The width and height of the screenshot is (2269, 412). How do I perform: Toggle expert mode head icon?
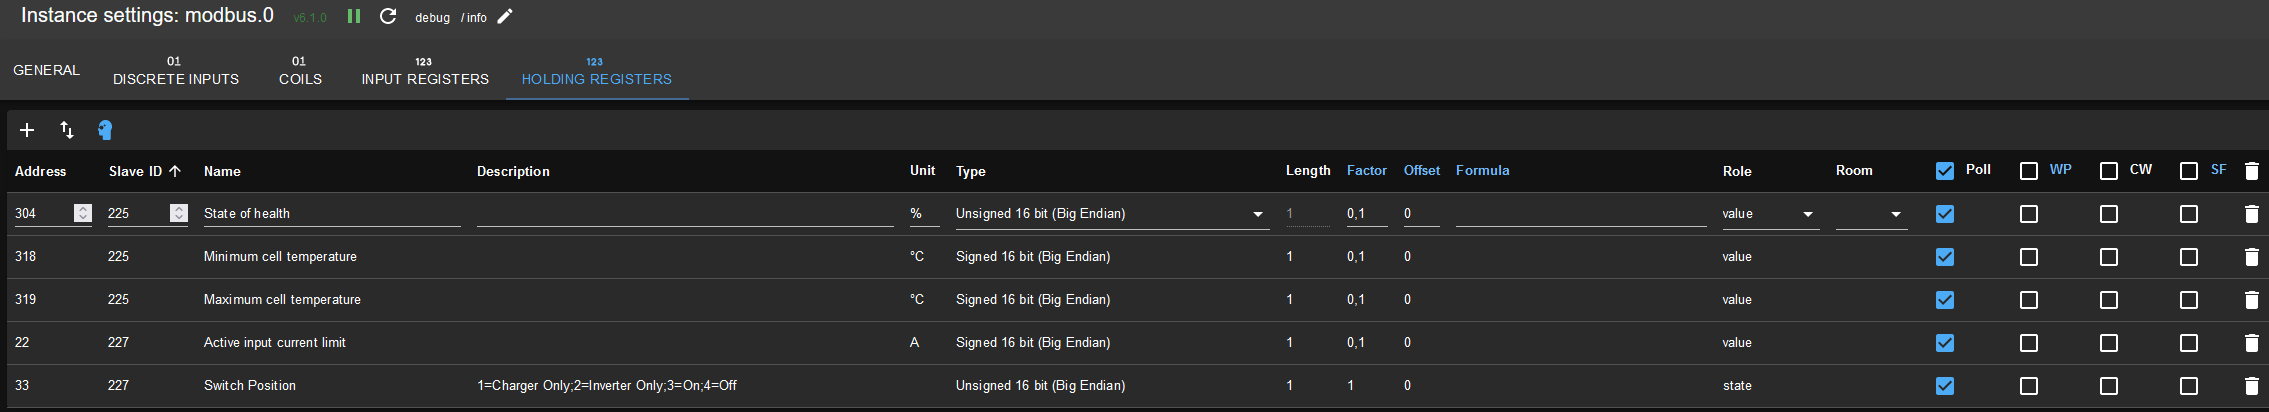105,130
